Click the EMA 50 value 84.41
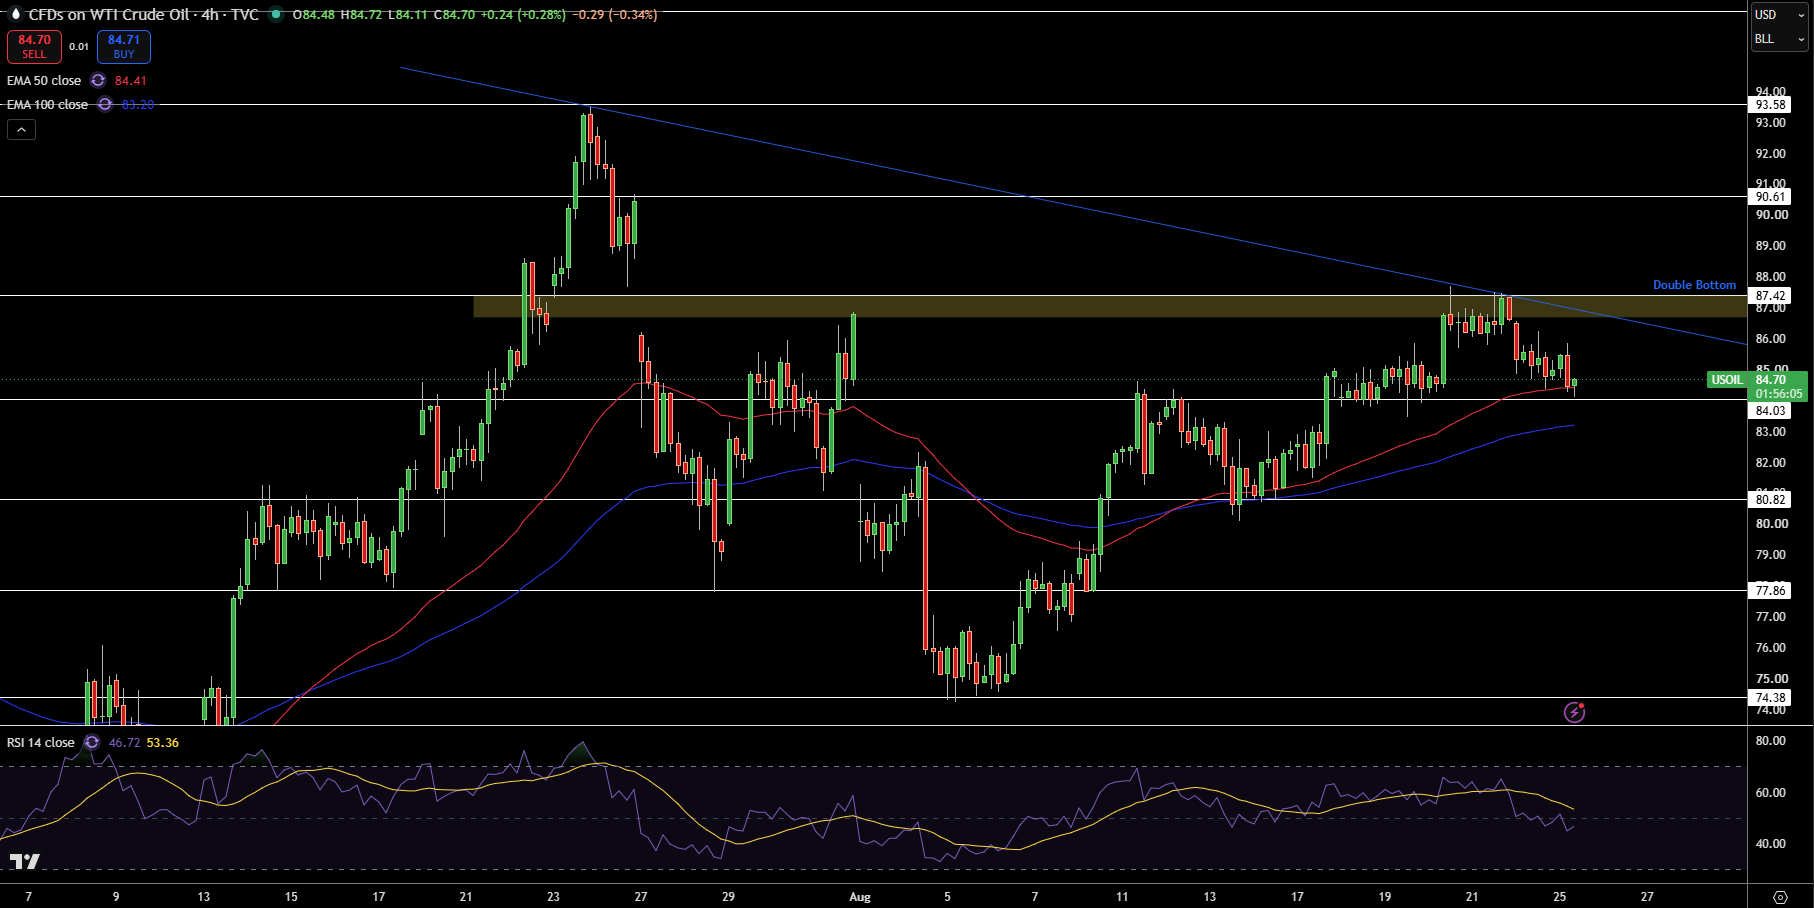 130,81
